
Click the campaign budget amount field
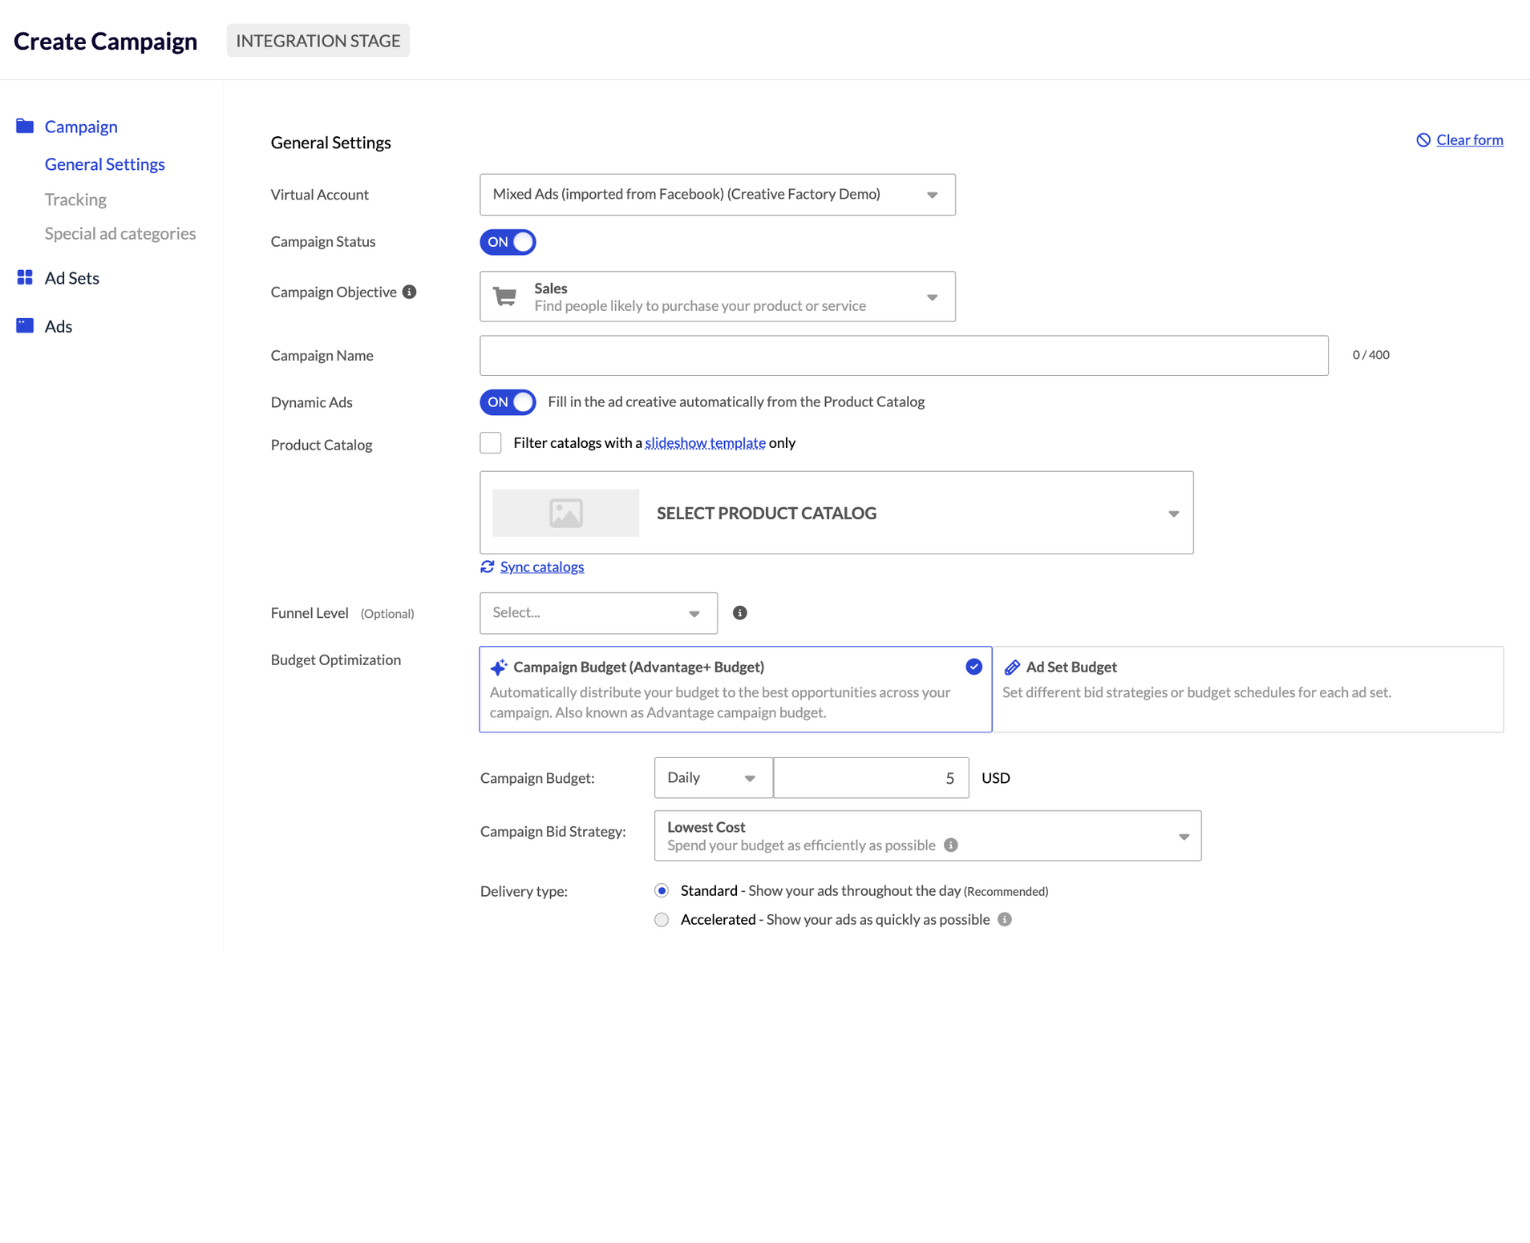[x=871, y=778]
